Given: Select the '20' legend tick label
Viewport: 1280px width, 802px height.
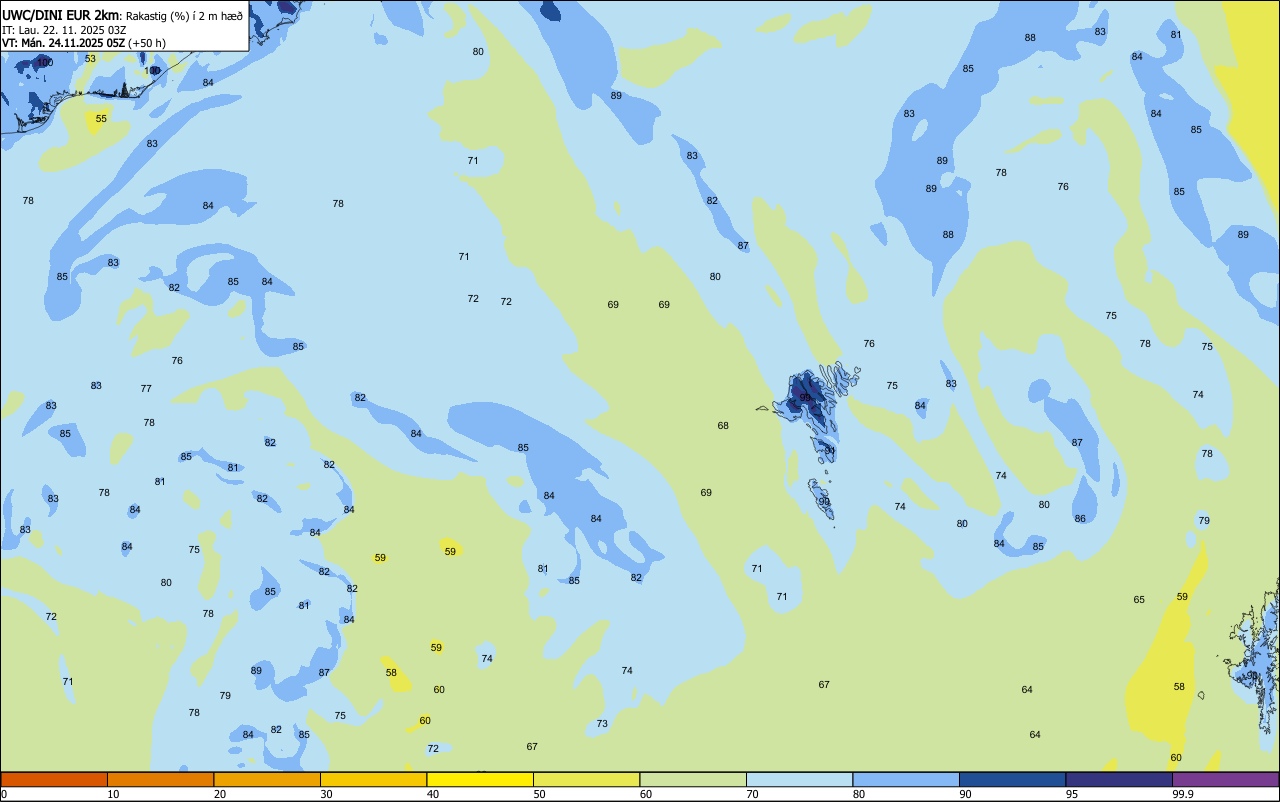Looking at the screenshot, I should pos(220,794).
